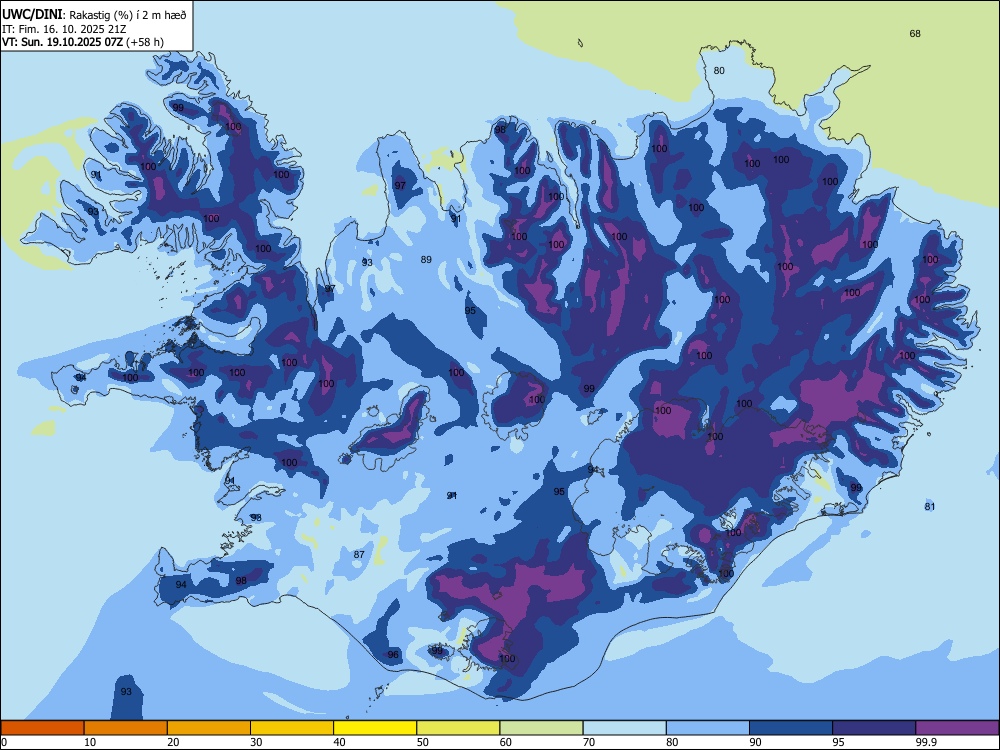Click the legend tick label 30

click(x=256, y=742)
